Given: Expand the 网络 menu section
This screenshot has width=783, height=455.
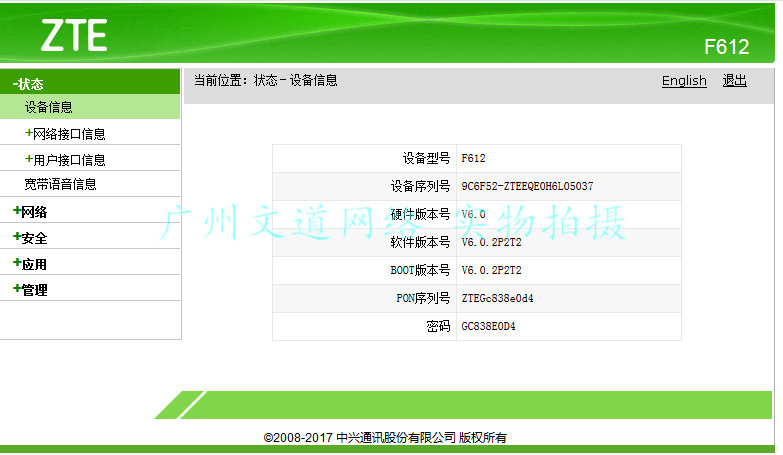Looking at the screenshot, I should [x=30, y=212].
